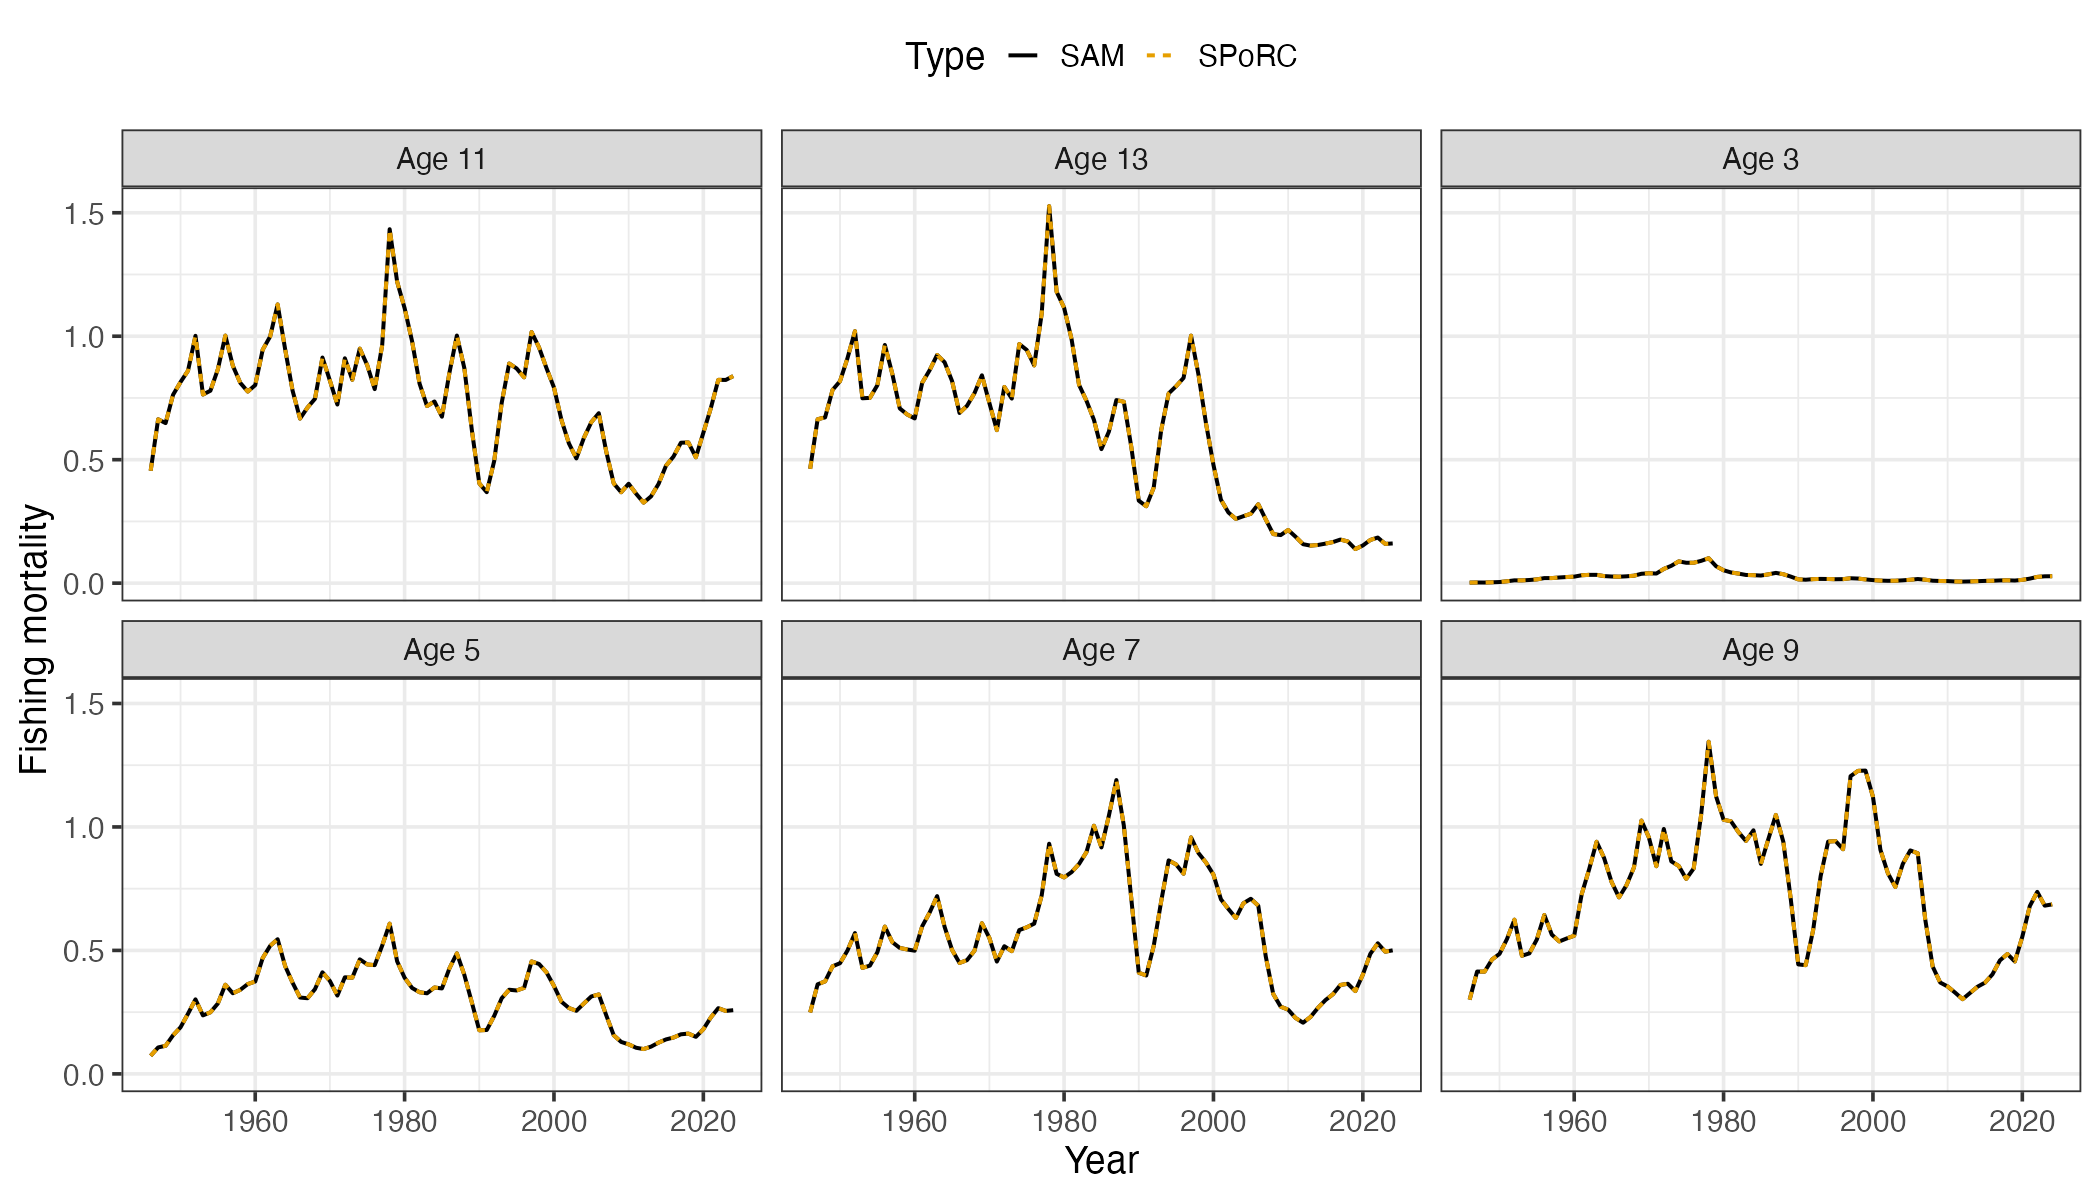This screenshot has height=1200, width=2100.
Task: Click the 'Type' legend title
Action: 944,56
